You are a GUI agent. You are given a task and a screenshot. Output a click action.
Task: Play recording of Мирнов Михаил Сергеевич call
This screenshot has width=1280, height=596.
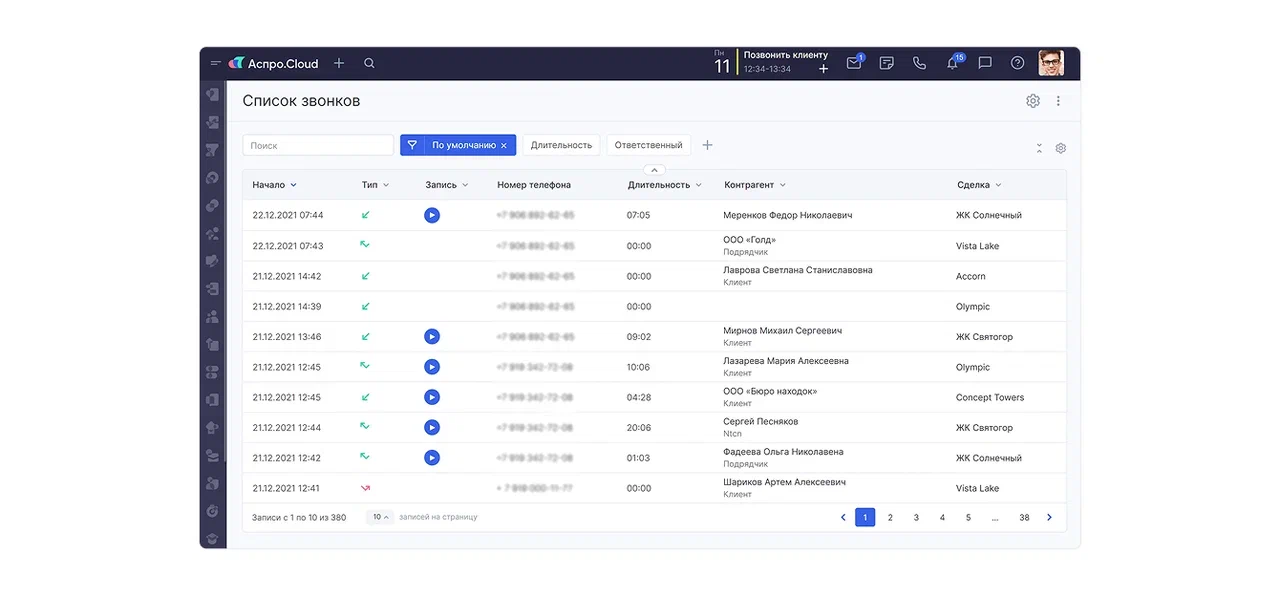[x=431, y=337]
